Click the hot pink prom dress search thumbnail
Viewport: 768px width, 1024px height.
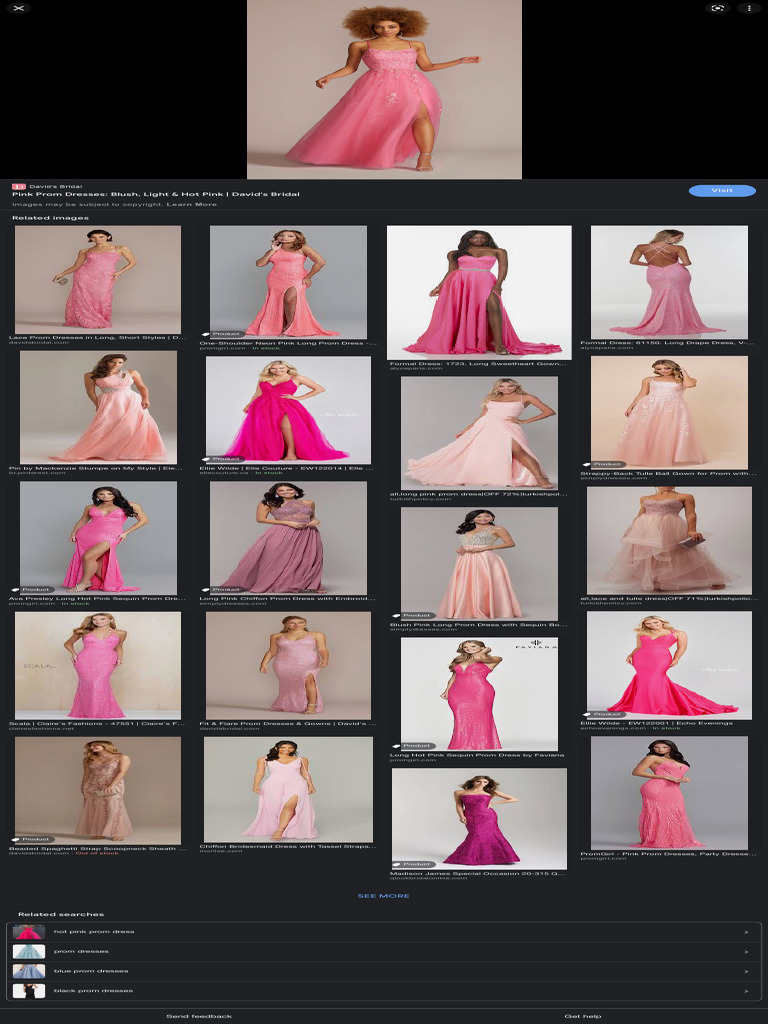pos(28,932)
